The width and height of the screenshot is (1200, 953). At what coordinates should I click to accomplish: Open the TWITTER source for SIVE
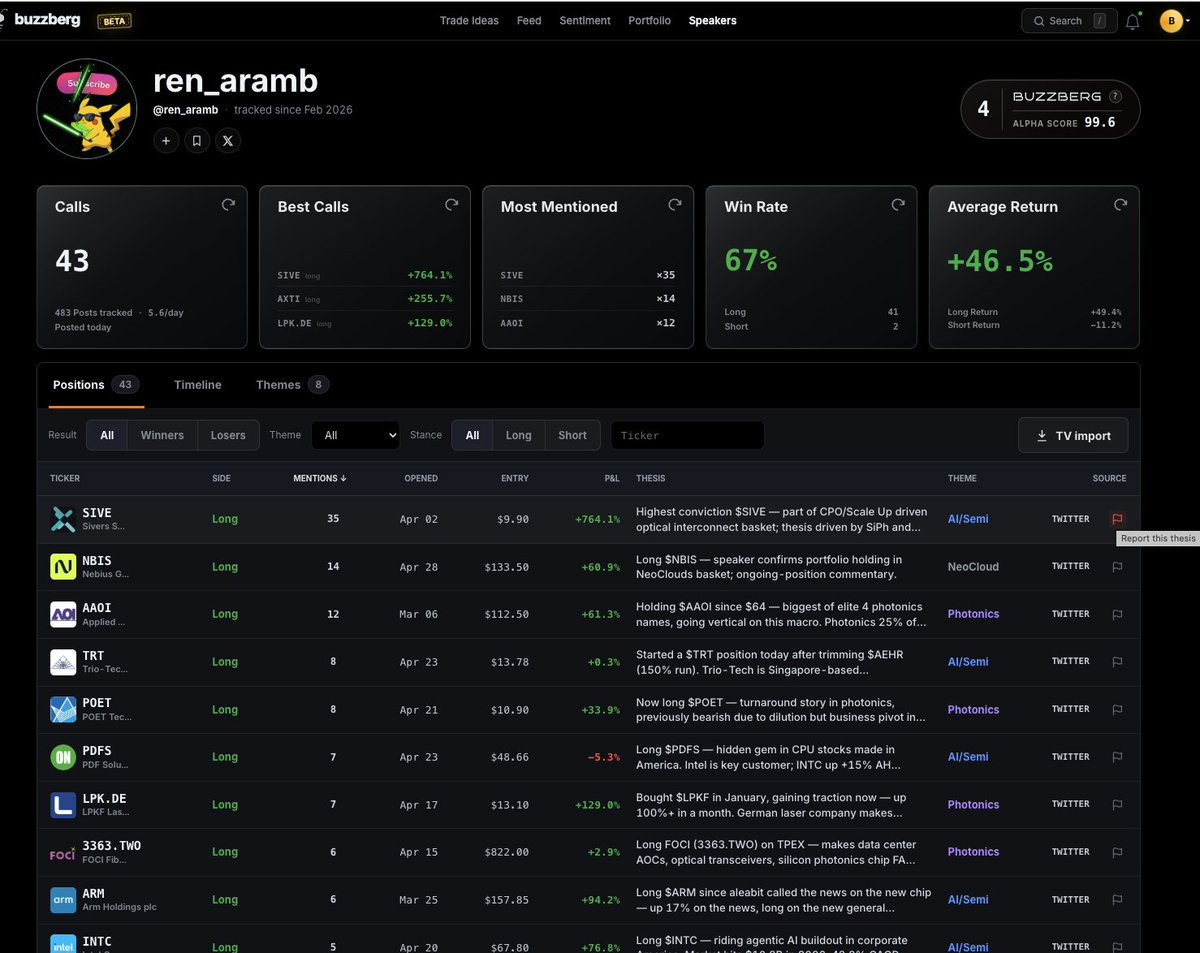[1070, 519]
